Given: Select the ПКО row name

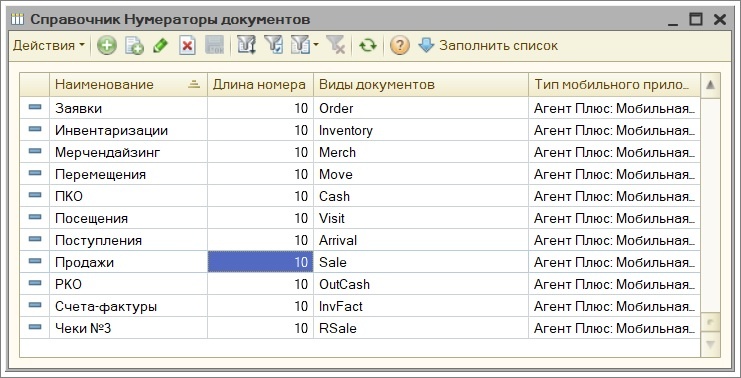Looking at the screenshot, I should pos(69,196).
